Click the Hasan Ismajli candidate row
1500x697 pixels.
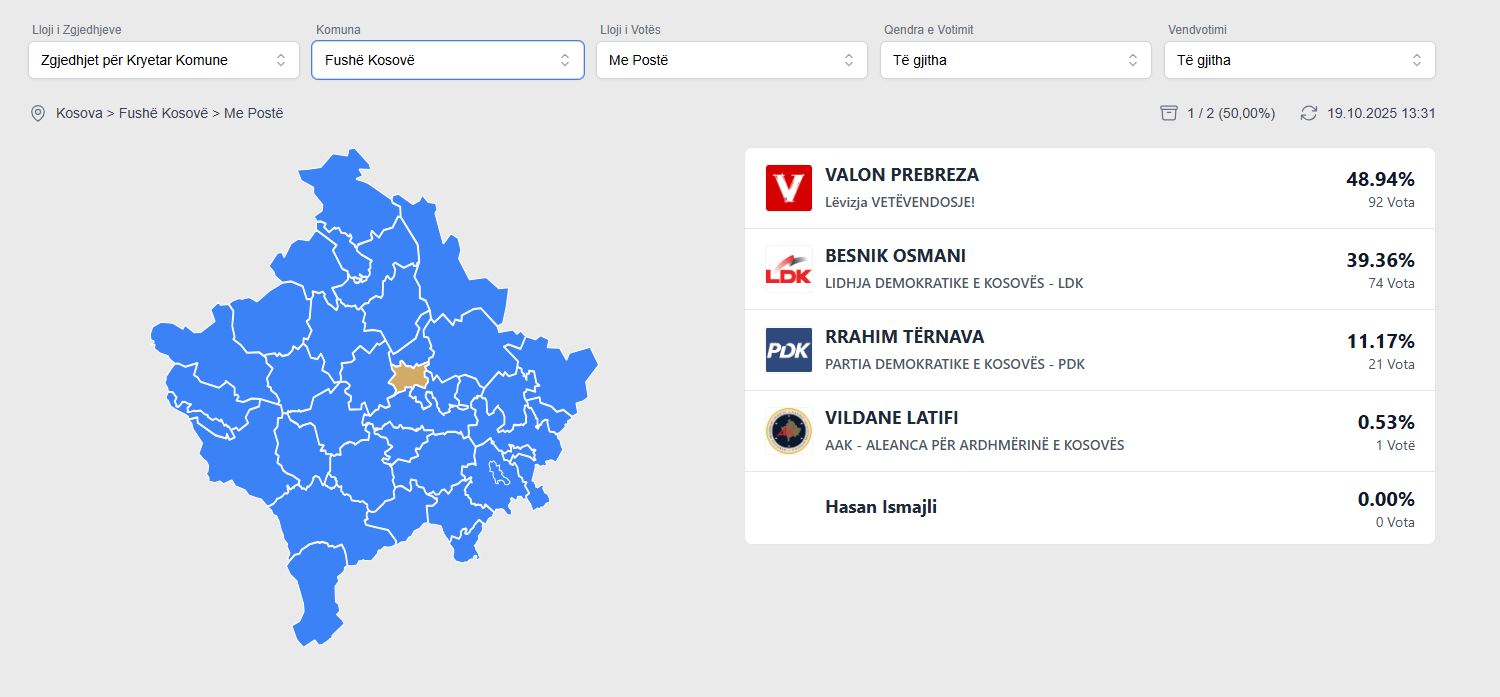(1089, 508)
